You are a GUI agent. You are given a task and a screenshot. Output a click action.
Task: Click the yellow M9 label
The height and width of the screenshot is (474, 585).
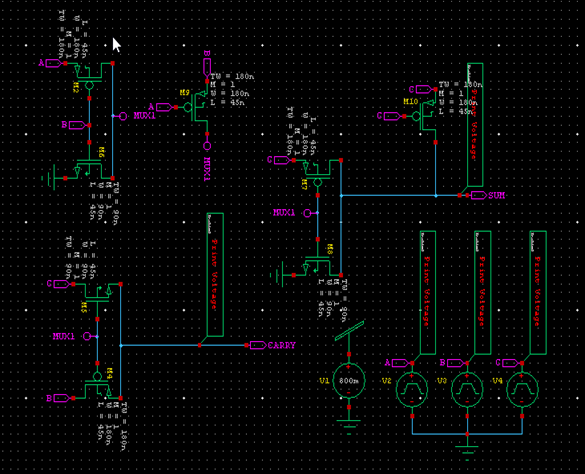pyautogui.click(x=185, y=93)
